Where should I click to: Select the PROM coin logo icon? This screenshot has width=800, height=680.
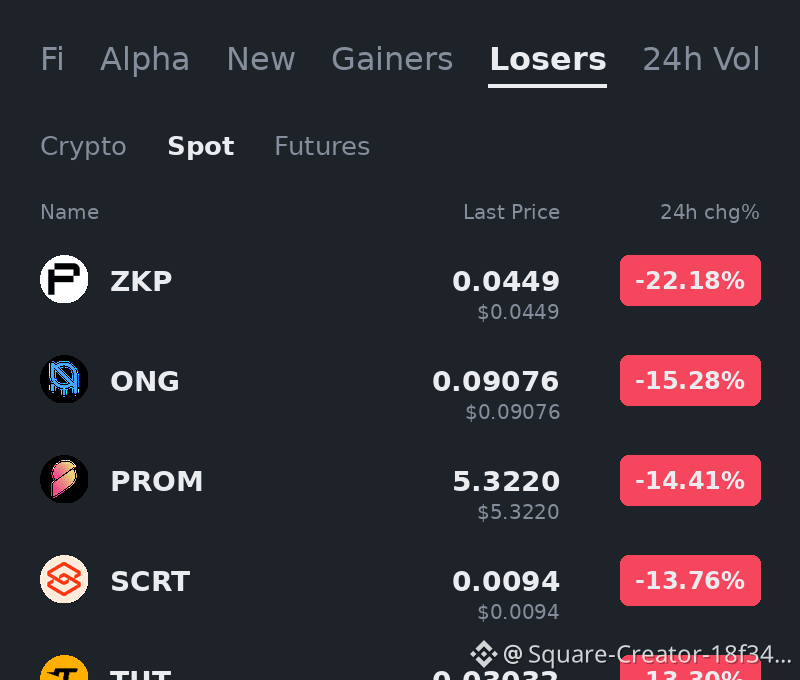(x=64, y=479)
